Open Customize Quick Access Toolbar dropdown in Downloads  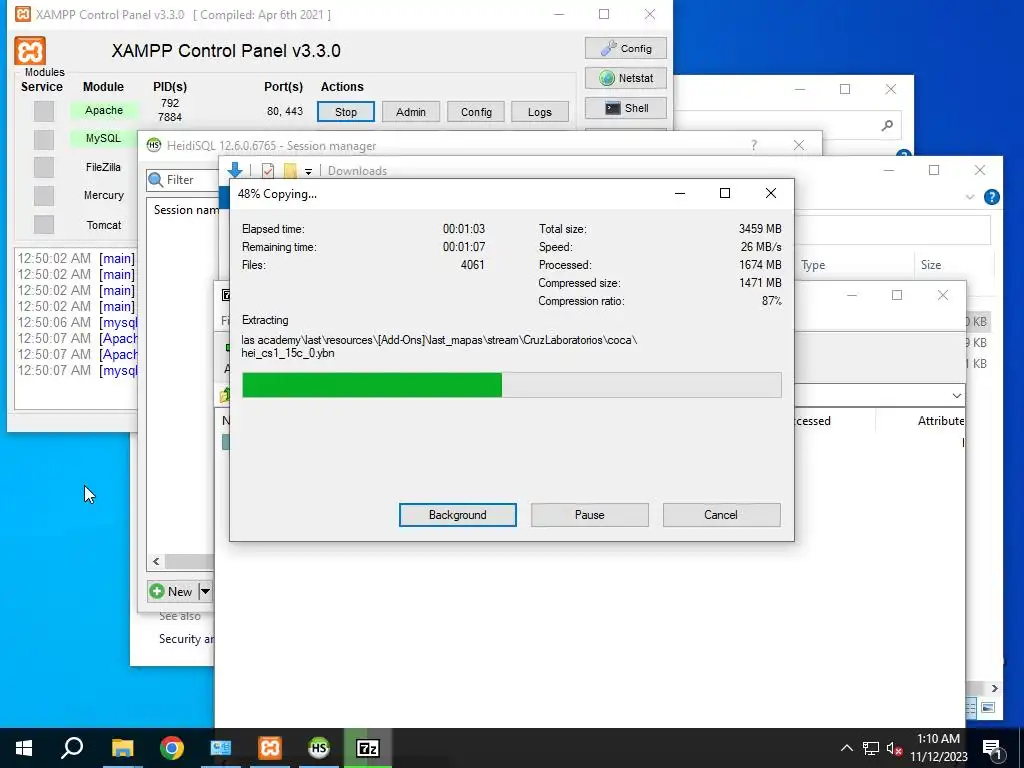tap(308, 171)
